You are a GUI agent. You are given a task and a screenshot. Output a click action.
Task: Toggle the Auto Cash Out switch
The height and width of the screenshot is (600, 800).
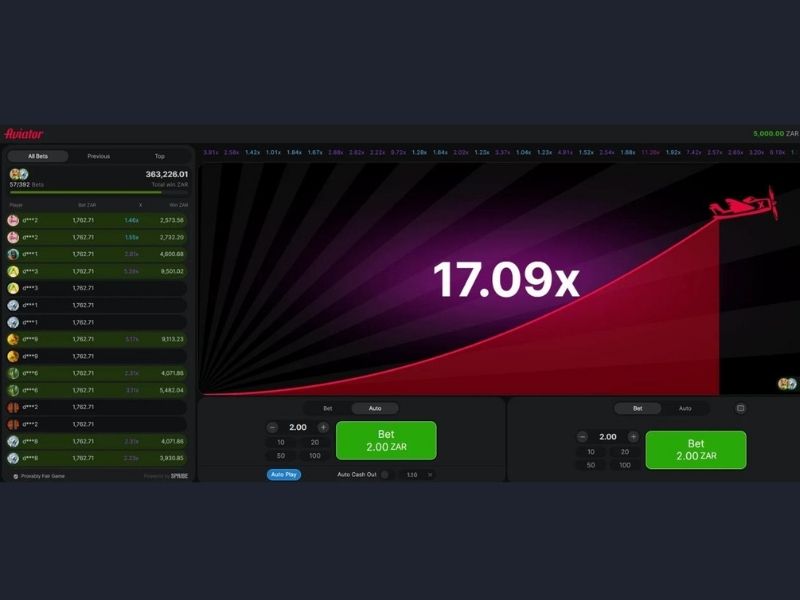point(385,474)
